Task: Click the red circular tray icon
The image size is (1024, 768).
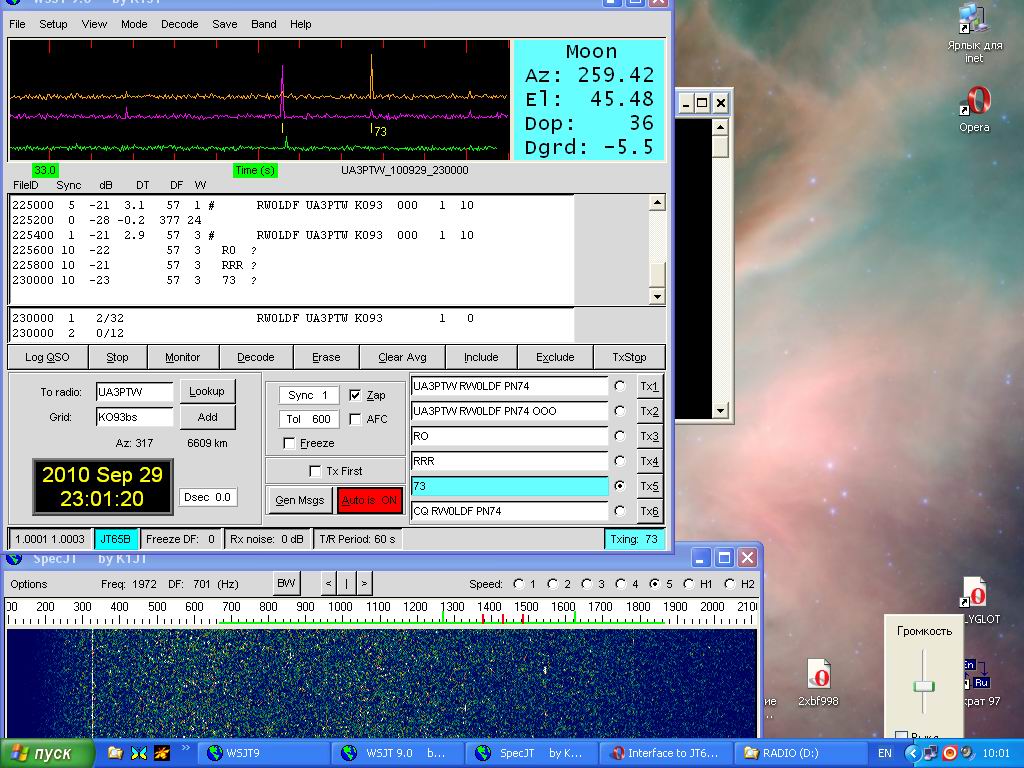Action: [x=950, y=753]
